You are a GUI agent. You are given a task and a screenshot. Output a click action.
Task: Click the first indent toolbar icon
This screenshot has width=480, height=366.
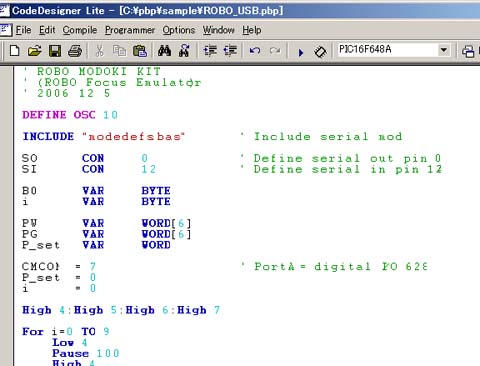tap(210, 51)
